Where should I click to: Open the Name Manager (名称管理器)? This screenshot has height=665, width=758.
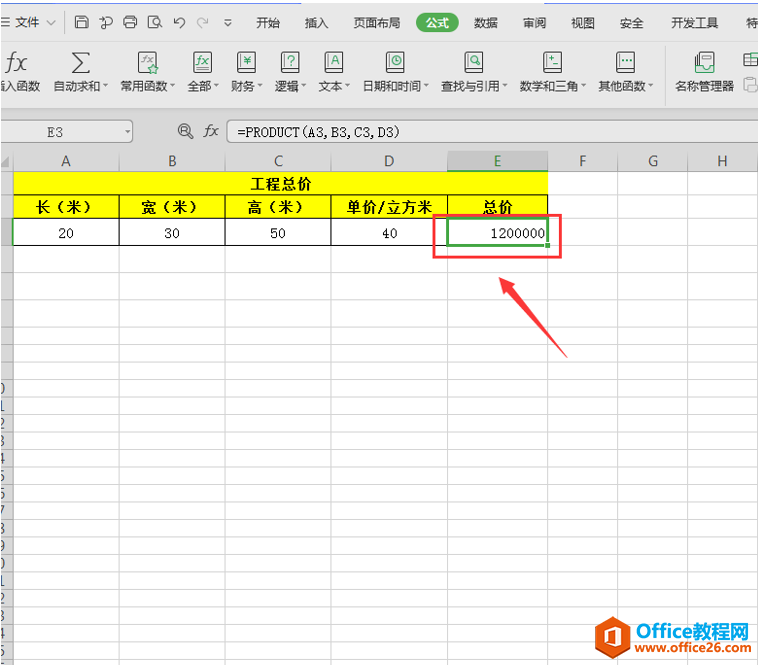pyautogui.click(x=704, y=64)
